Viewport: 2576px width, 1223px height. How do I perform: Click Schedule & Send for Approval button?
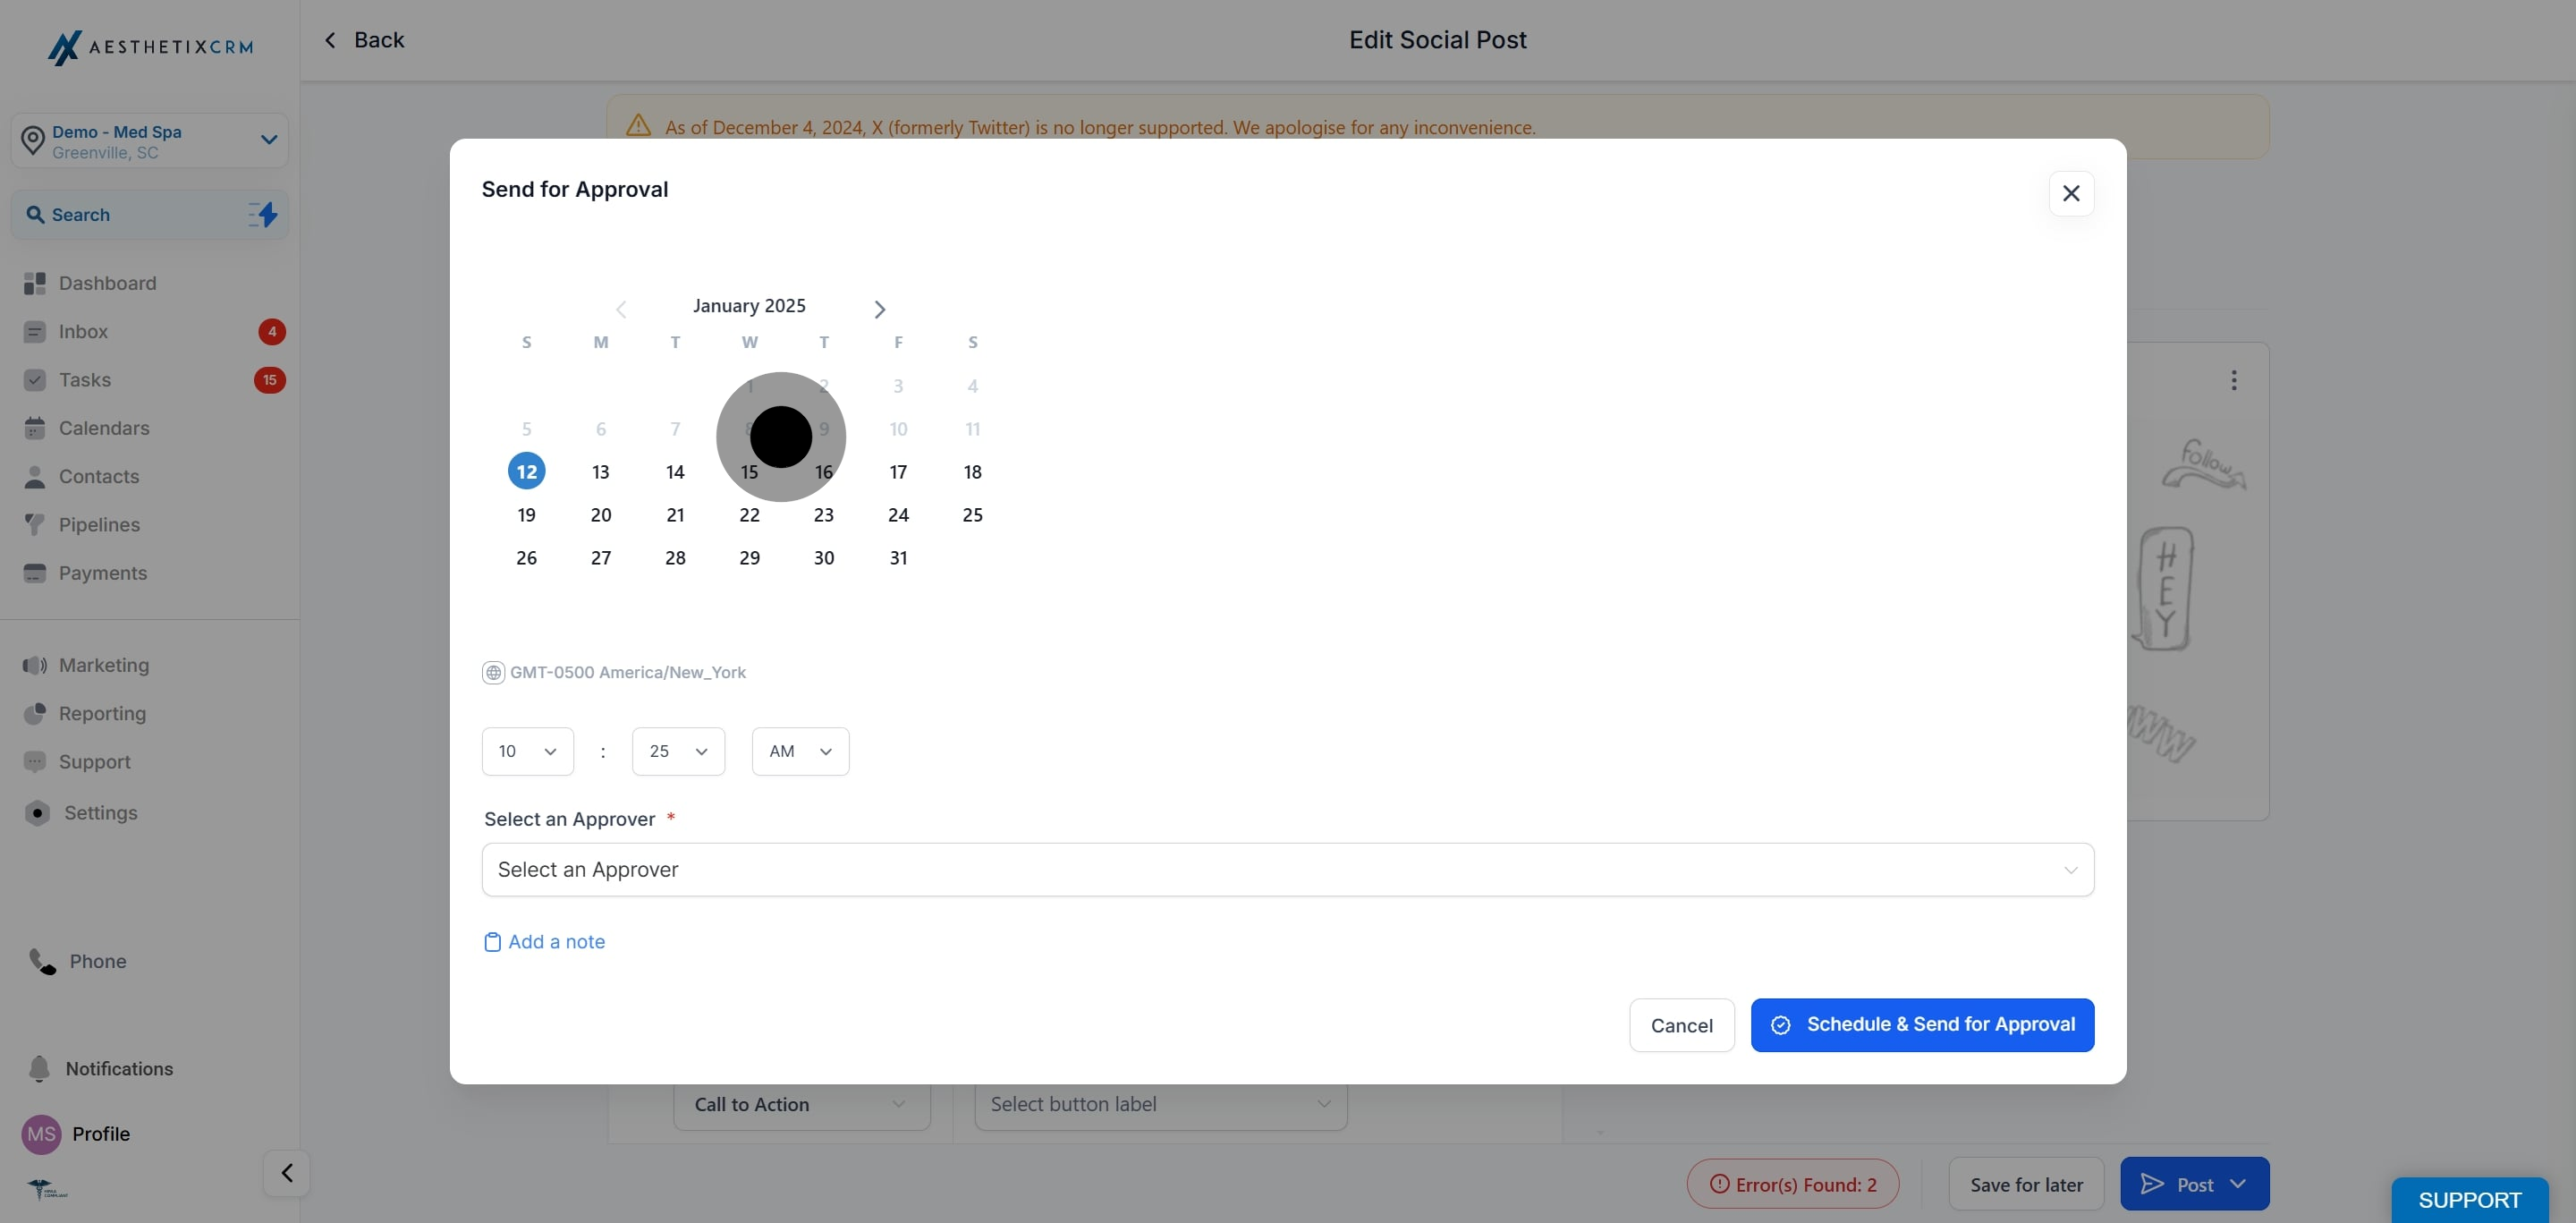[1921, 1024]
